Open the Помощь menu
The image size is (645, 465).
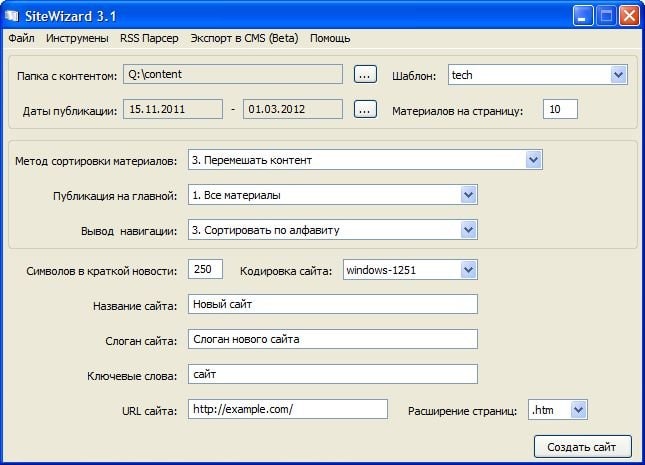coord(330,38)
